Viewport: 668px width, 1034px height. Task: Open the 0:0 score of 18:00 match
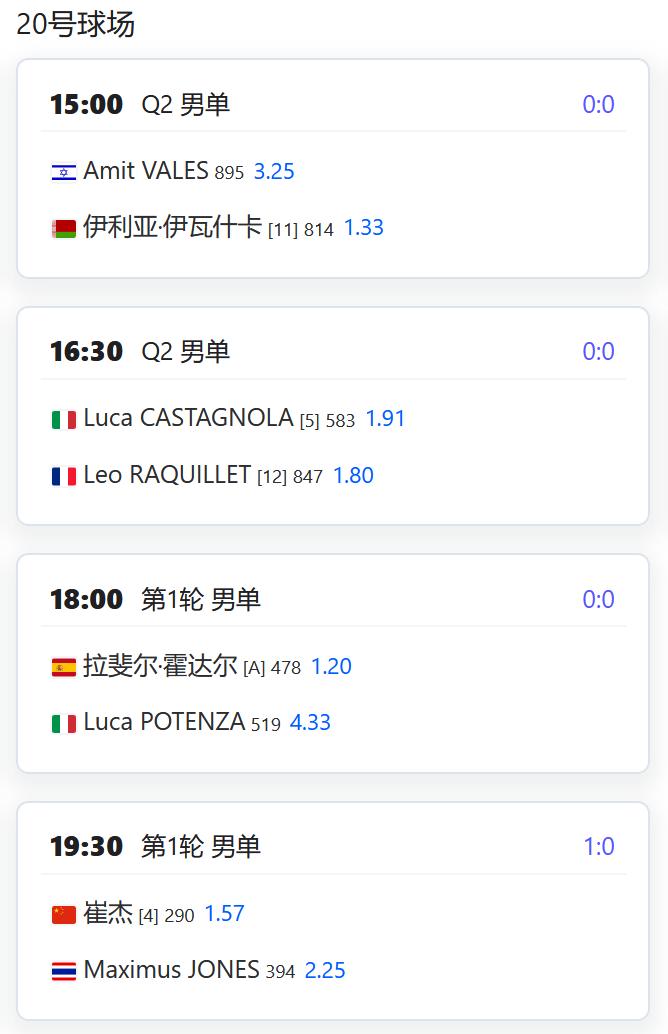pos(598,599)
